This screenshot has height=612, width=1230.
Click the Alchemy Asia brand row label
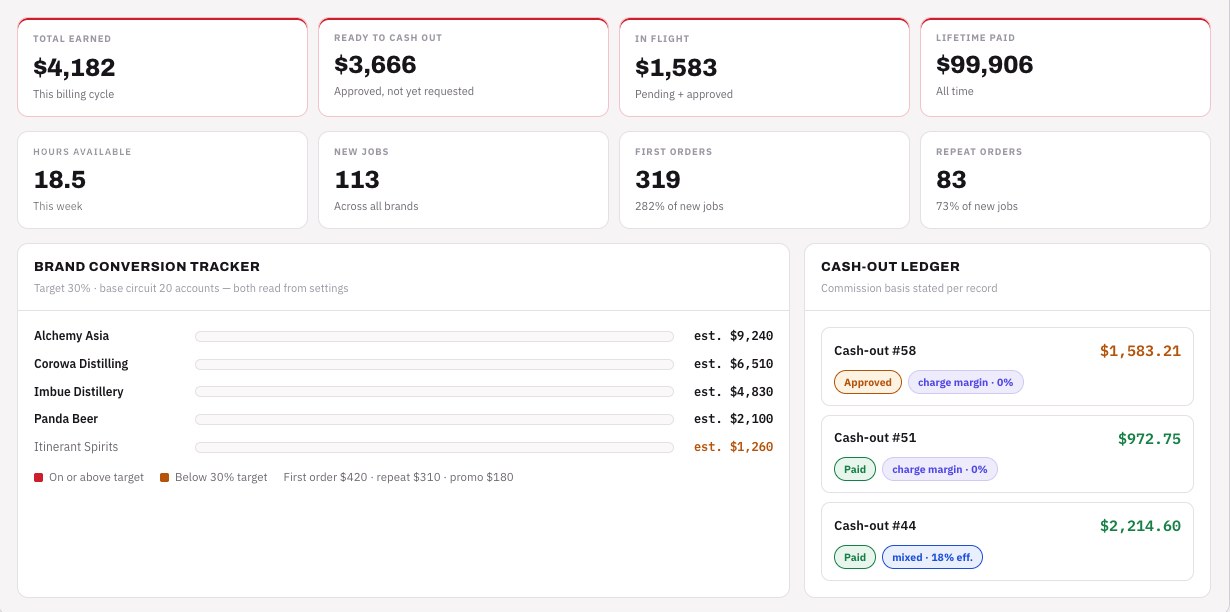72,336
